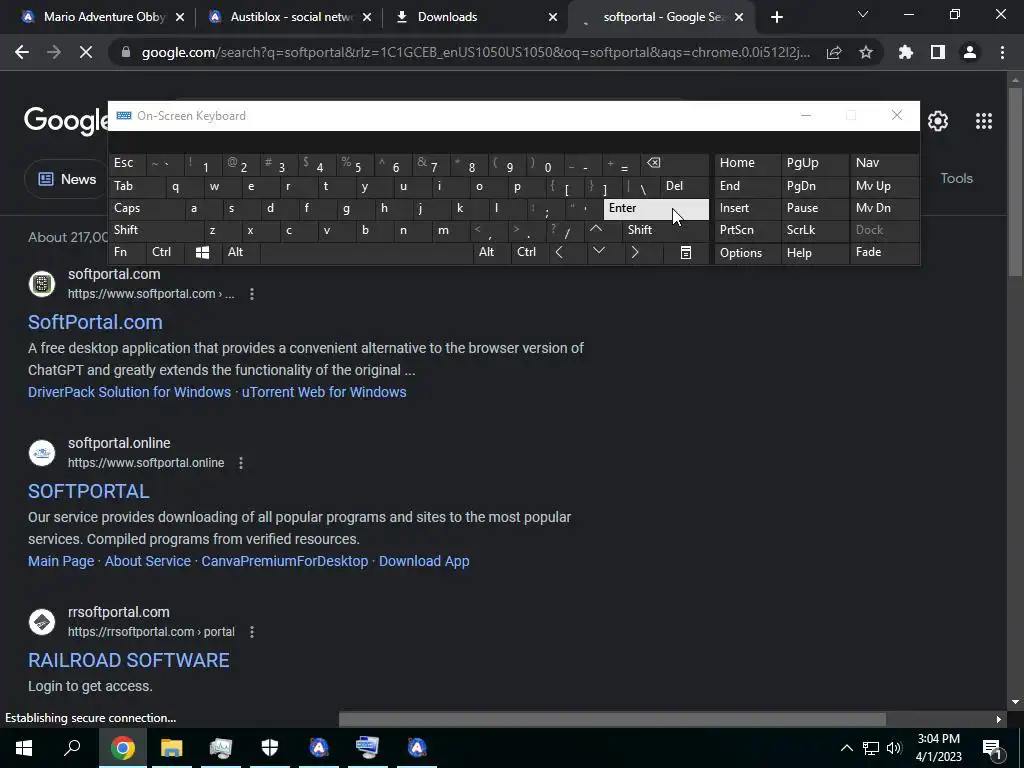Click the taskbar clock showing 3:04 PM
Viewport: 1024px width, 768px height.
click(938, 748)
